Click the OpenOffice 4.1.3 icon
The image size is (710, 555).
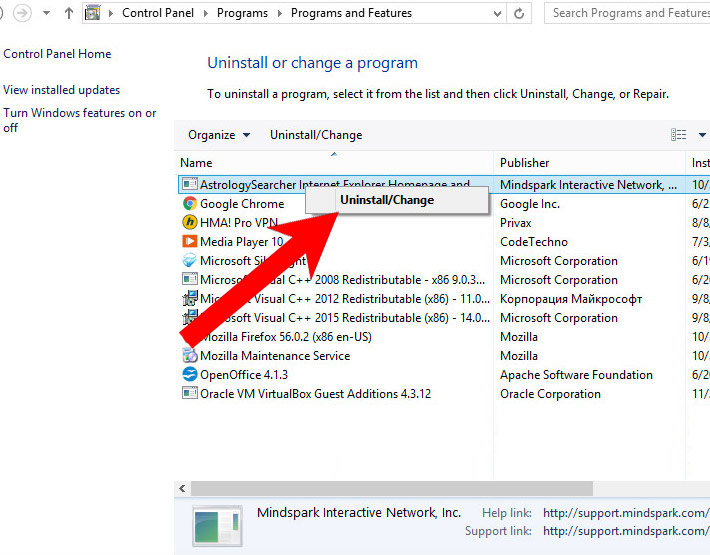(190, 374)
